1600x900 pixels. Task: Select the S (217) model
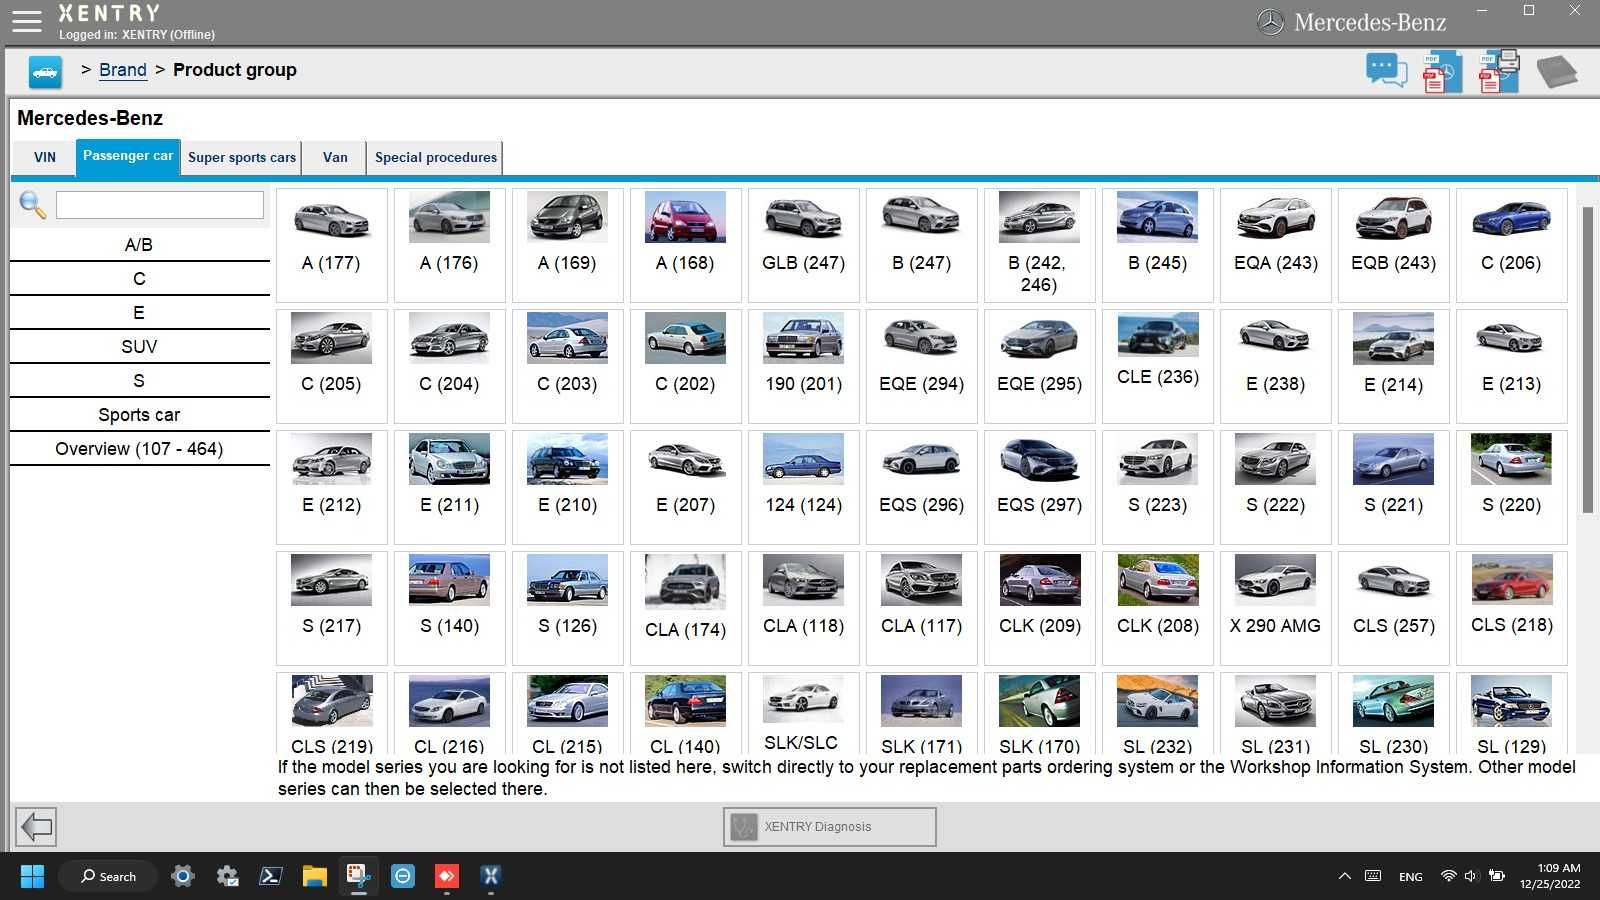[x=331, y=608]
